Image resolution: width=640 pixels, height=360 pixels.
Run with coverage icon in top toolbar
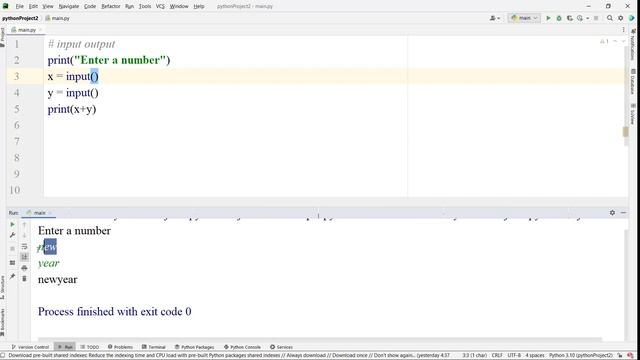coord(569,18)
